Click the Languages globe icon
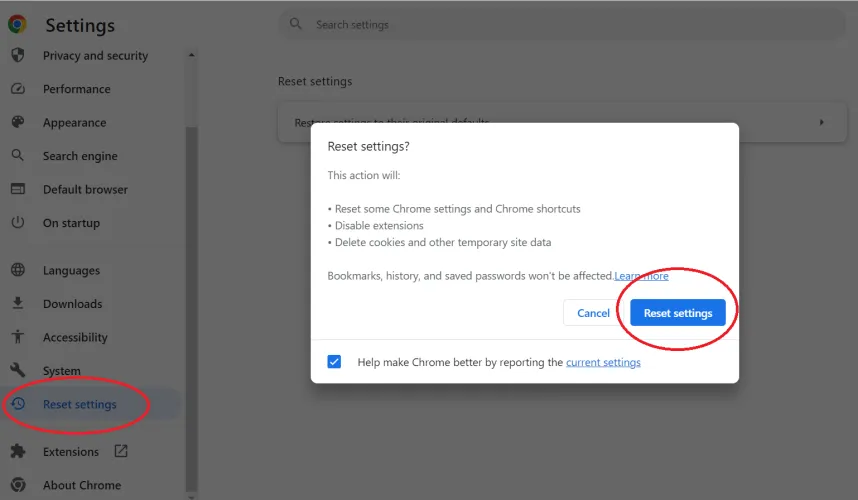 coord(17,270)
